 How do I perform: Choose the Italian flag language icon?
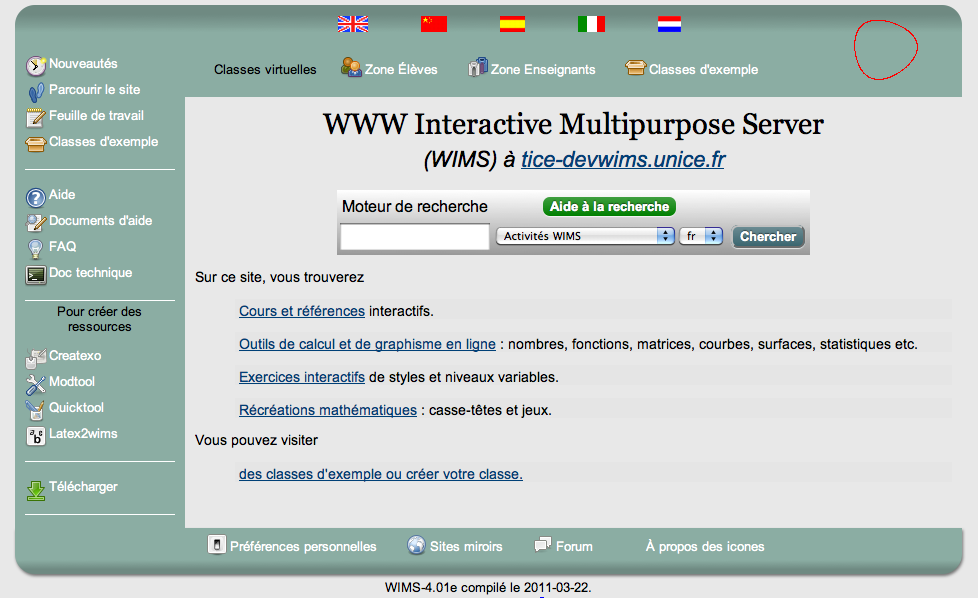coord(591,24)
